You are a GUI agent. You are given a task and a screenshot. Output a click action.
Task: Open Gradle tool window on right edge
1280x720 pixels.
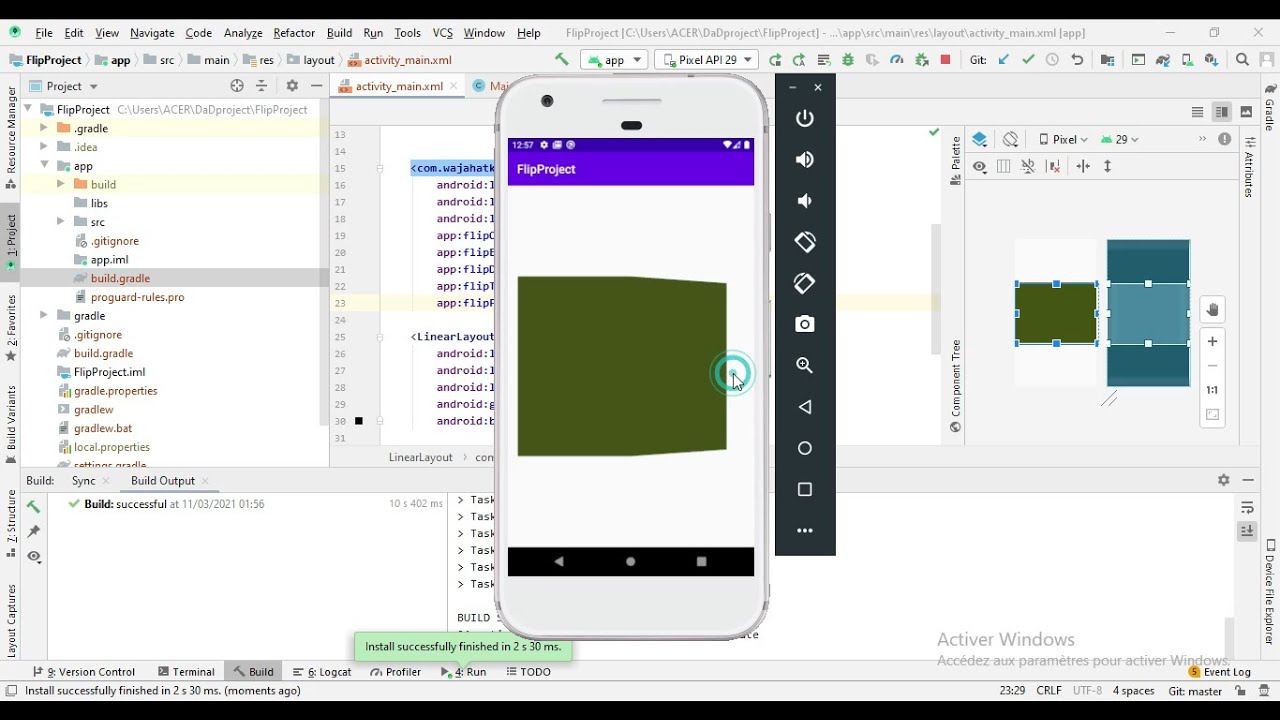pos(1270,108)
